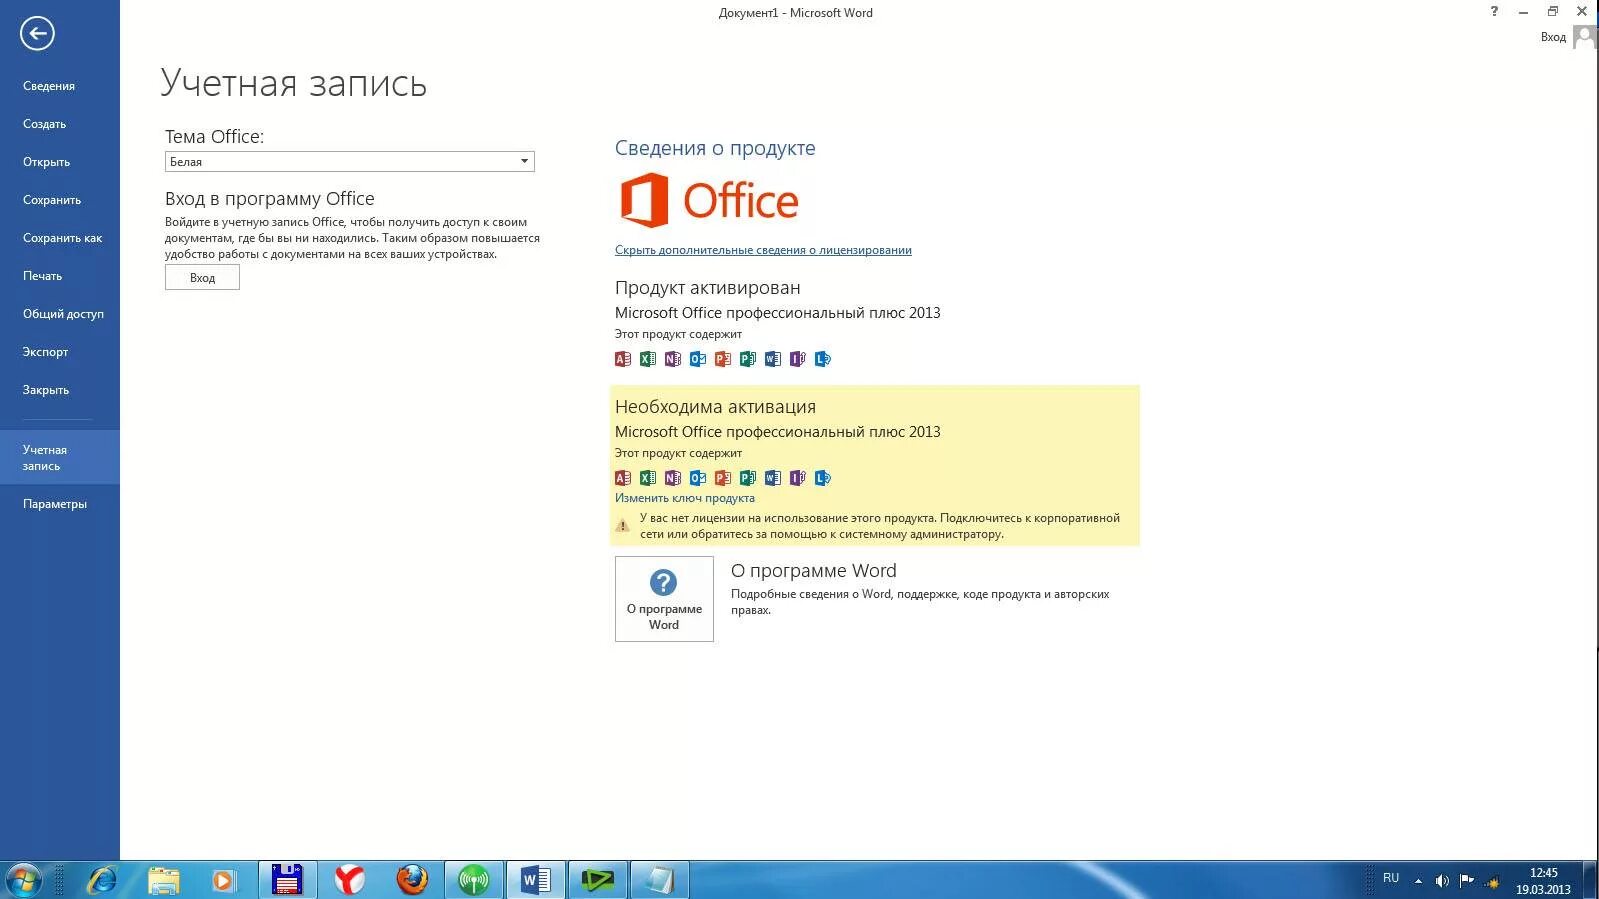Screen dimensions: 1599x899
Task: Click the Продукт активирован heading
Action: pyautogui.click(x=707, y=288)
